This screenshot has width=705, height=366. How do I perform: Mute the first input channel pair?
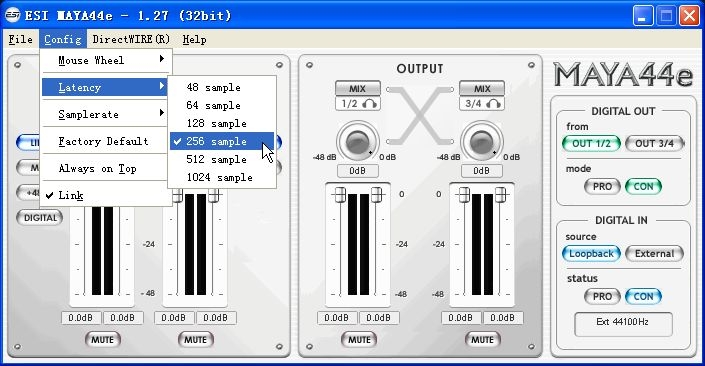pos(103,339)
